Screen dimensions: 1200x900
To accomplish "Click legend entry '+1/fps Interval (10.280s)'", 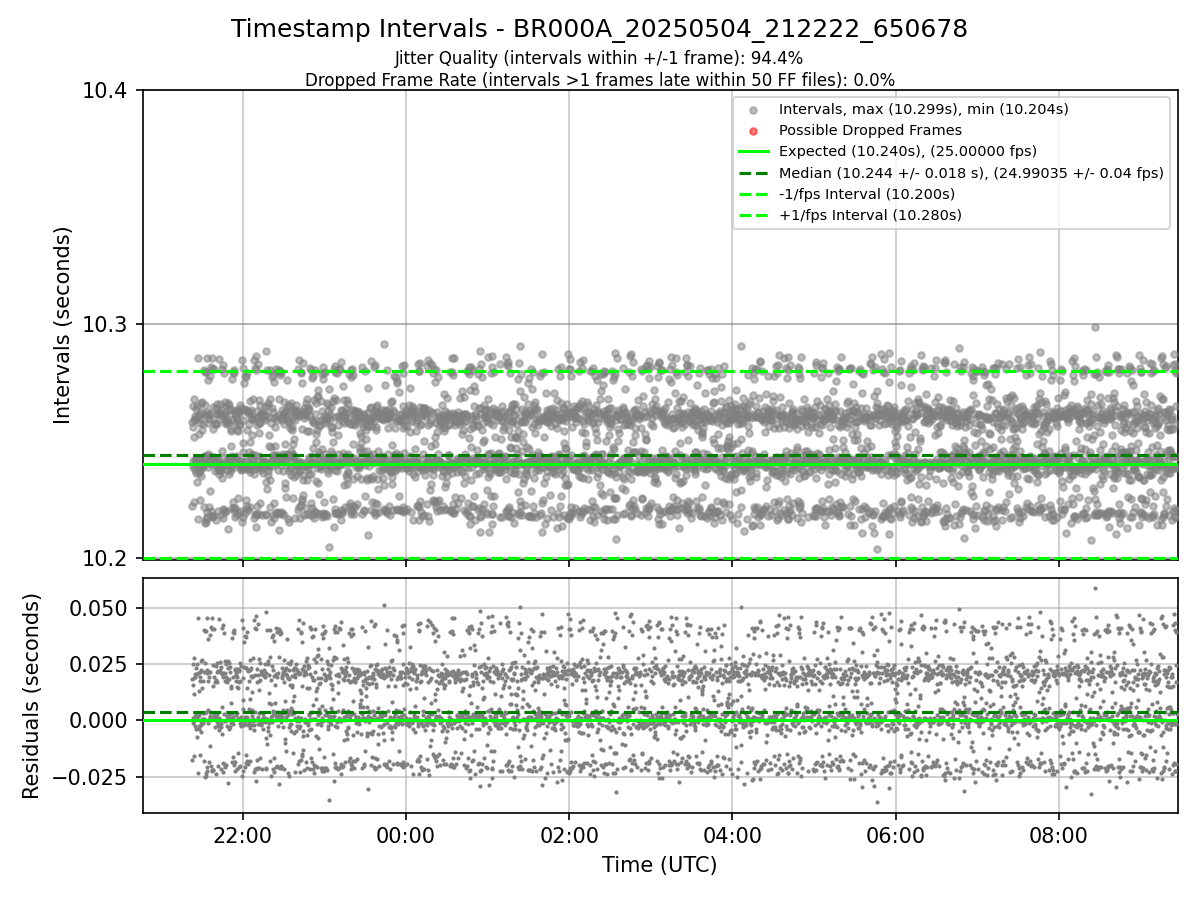I will (x=870, y=215).
